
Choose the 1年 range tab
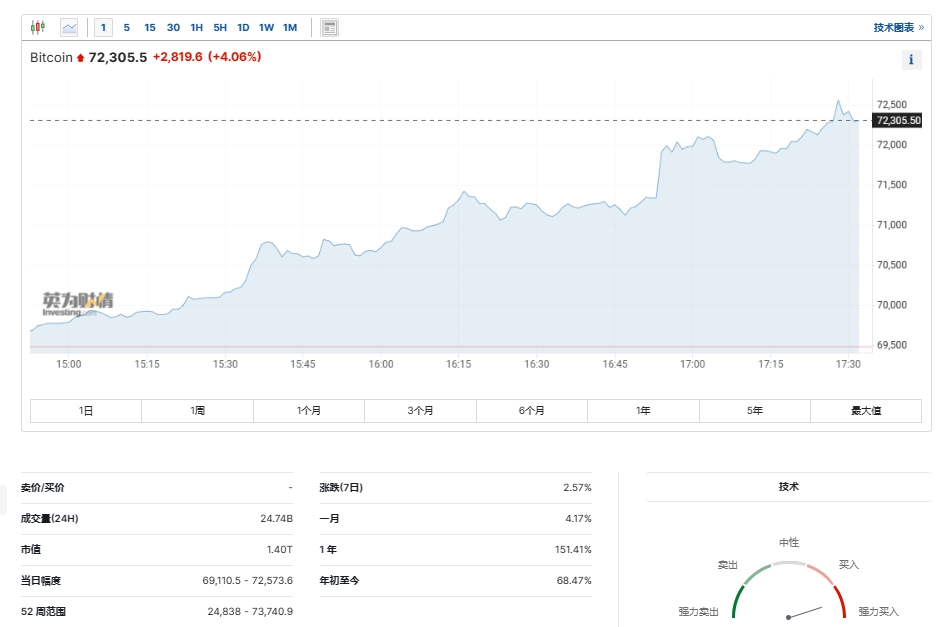click(643, 411)
